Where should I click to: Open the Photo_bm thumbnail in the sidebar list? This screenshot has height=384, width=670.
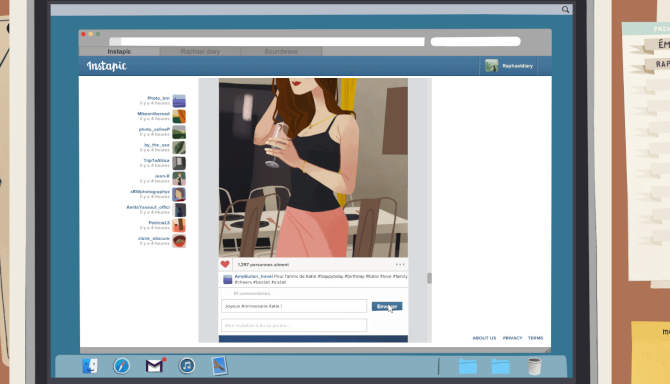(179, 101)
